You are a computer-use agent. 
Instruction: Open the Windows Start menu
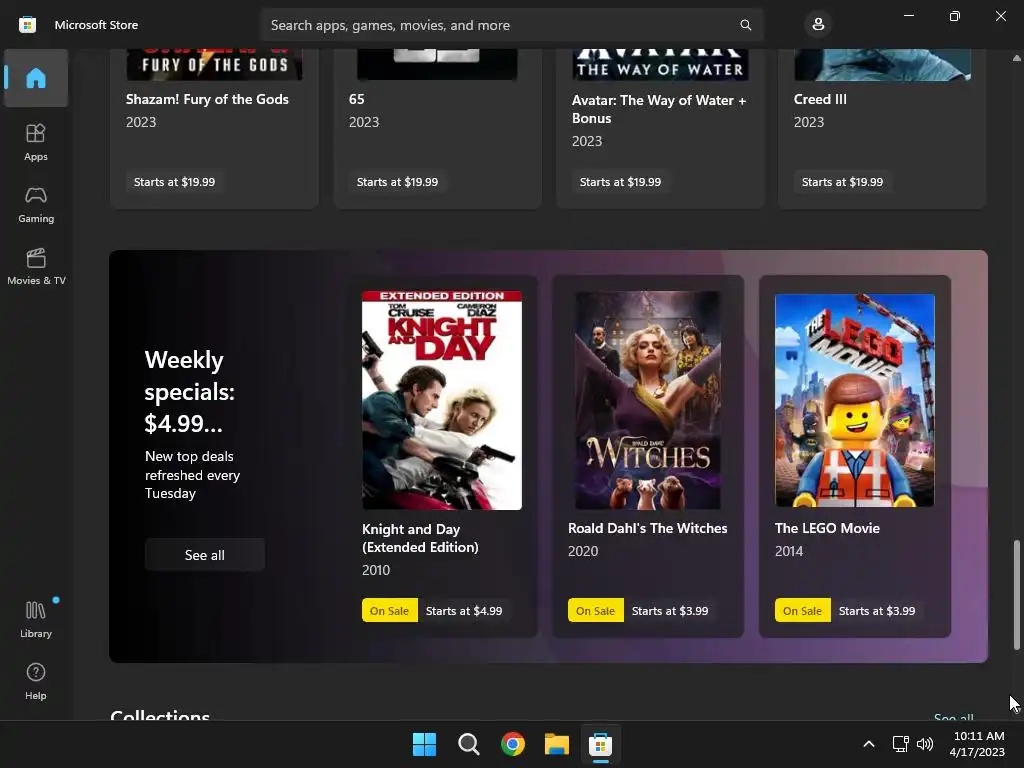coord(424,744)
